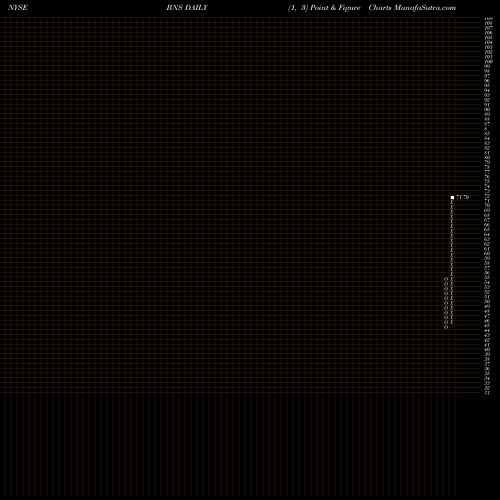Click the BNS DAILY chart title

[187, 8]
